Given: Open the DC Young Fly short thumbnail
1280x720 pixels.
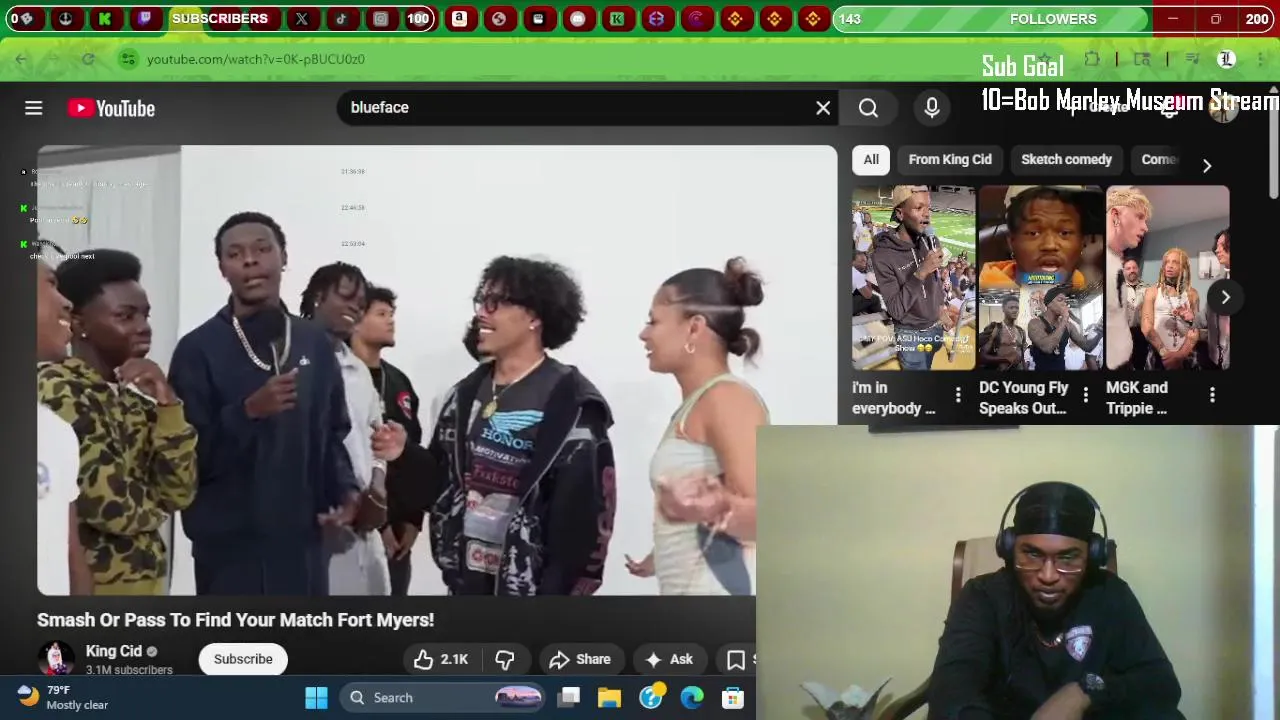Looking at the screenshot, I should pyautogui.click(x=1040, y=278).
